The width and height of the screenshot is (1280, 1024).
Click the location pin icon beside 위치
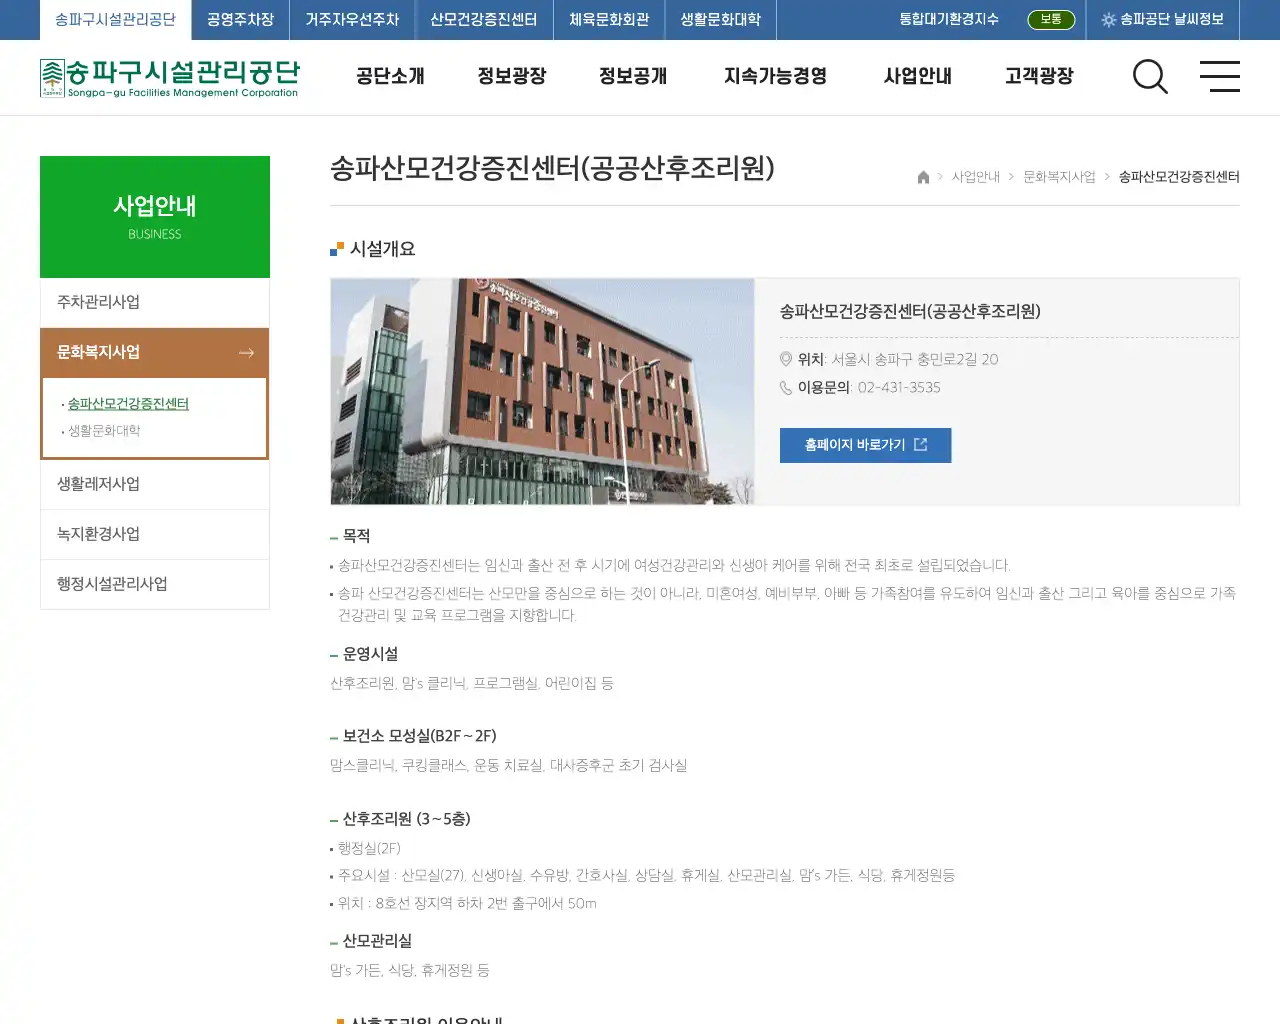click(786, 360)
